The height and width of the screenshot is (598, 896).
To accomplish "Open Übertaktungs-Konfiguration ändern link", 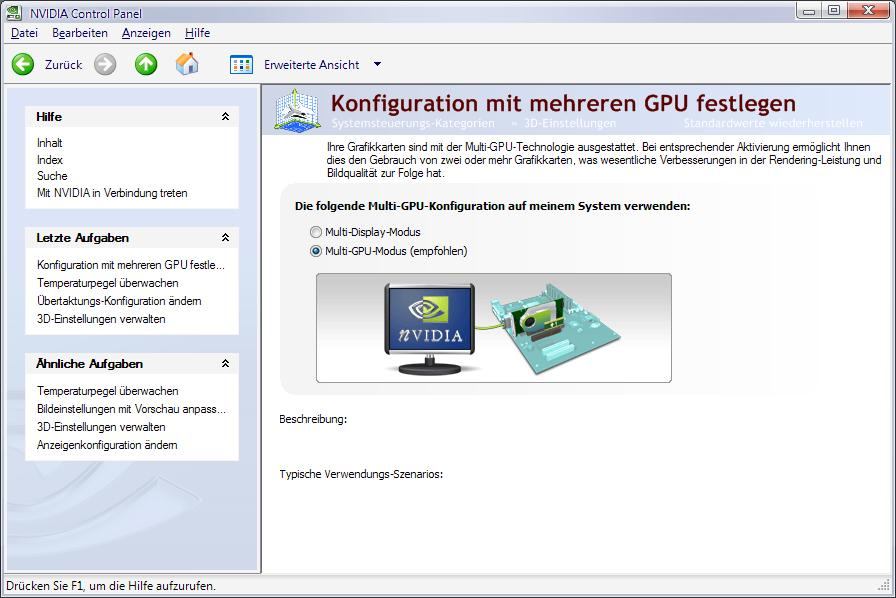I will pyautogui.click(x=119, y=301).
